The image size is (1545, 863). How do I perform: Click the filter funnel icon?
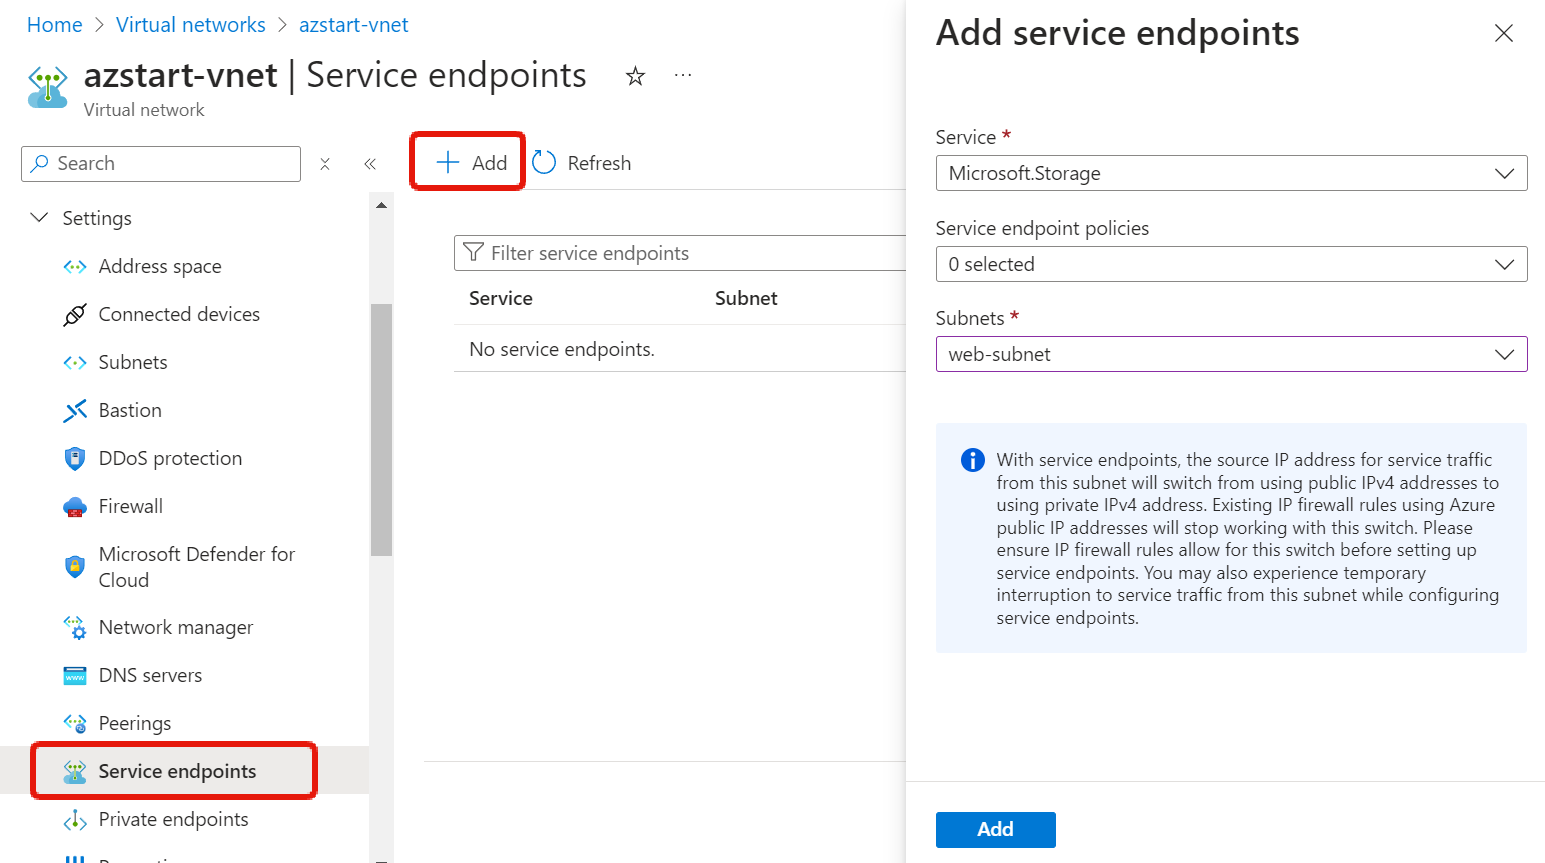coord(474,253)
